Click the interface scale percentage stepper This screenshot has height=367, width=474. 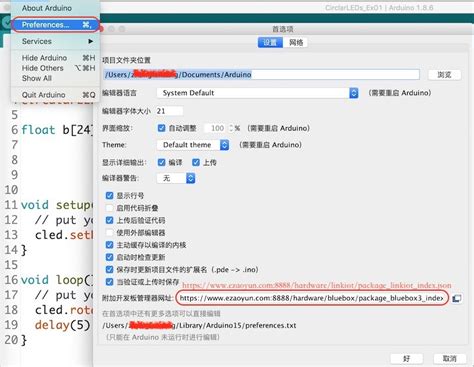pos(231,128)
